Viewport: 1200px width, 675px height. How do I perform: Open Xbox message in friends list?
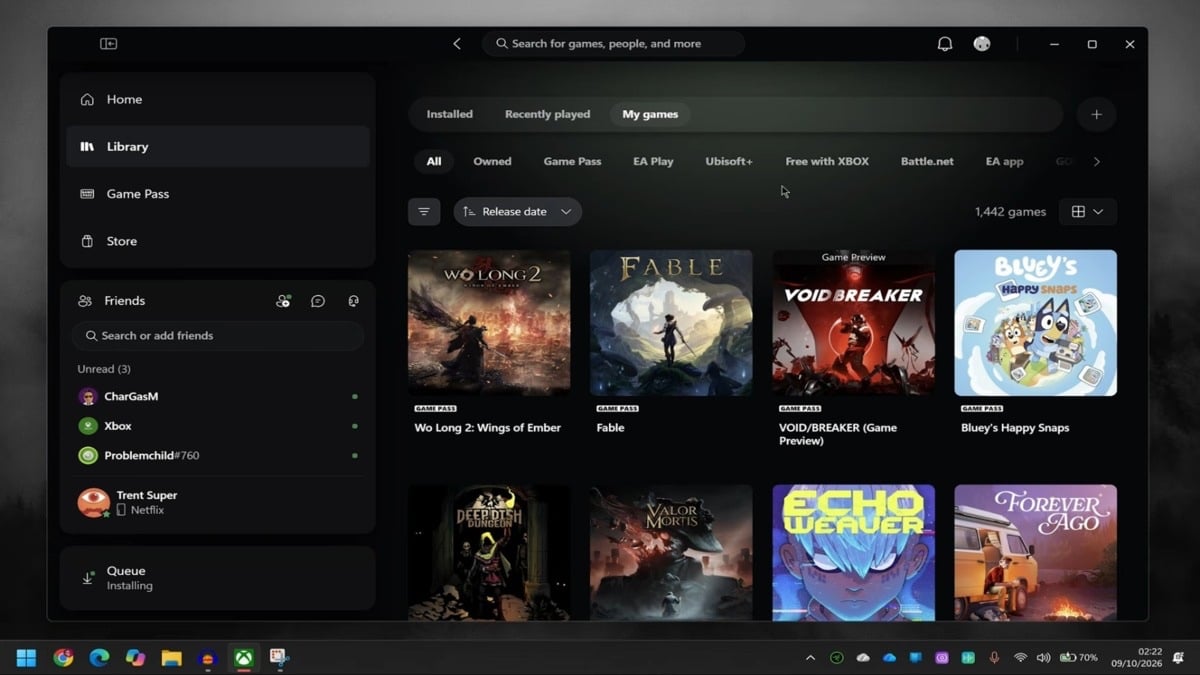[218, 426]
